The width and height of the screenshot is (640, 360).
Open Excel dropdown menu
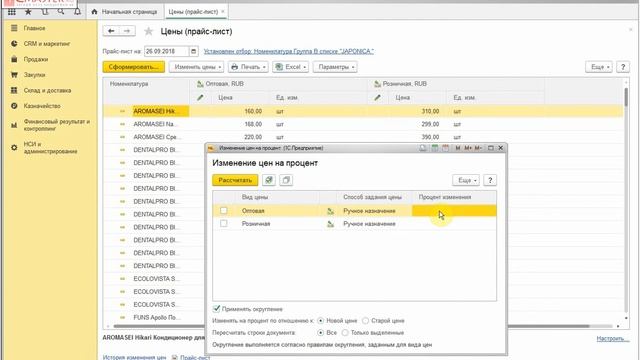291,67
